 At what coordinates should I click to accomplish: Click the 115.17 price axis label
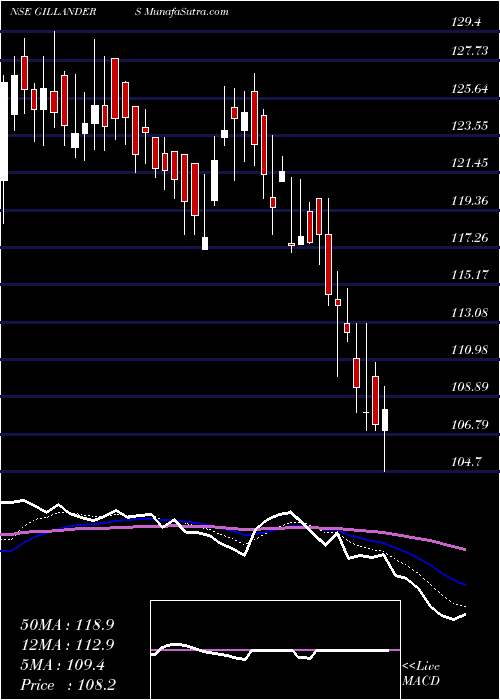(x=470, y=275)
